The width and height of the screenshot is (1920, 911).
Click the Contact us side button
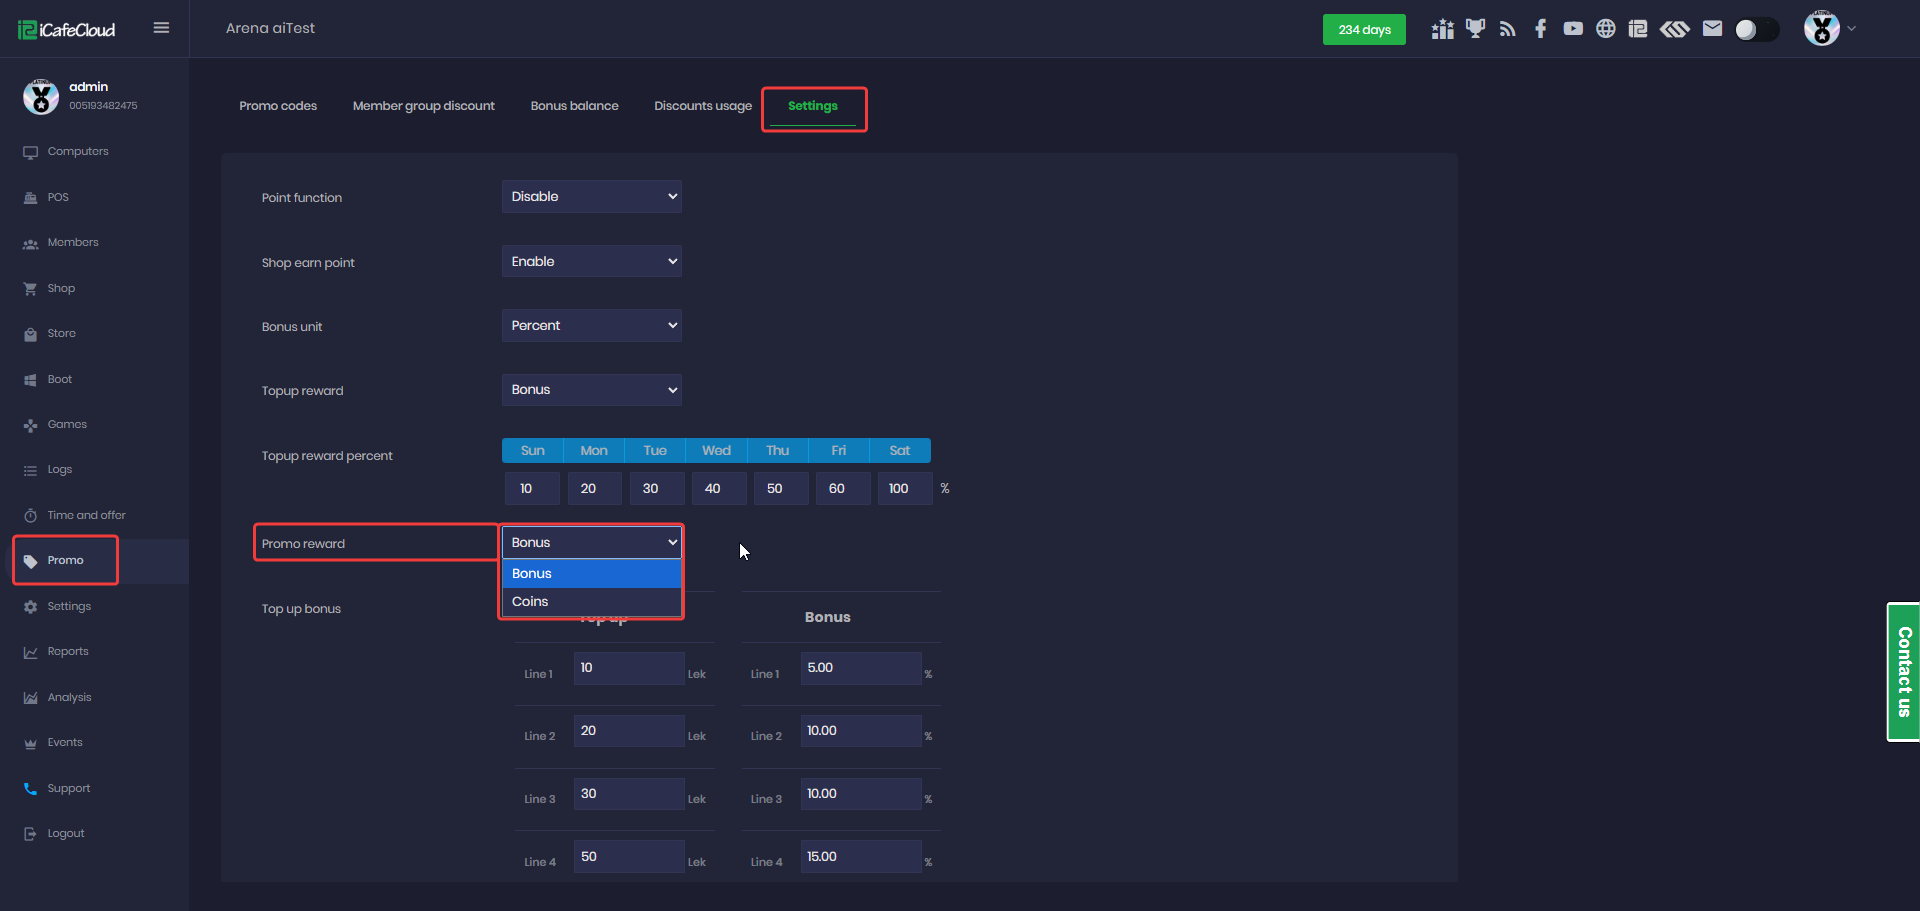(1903, 672)
